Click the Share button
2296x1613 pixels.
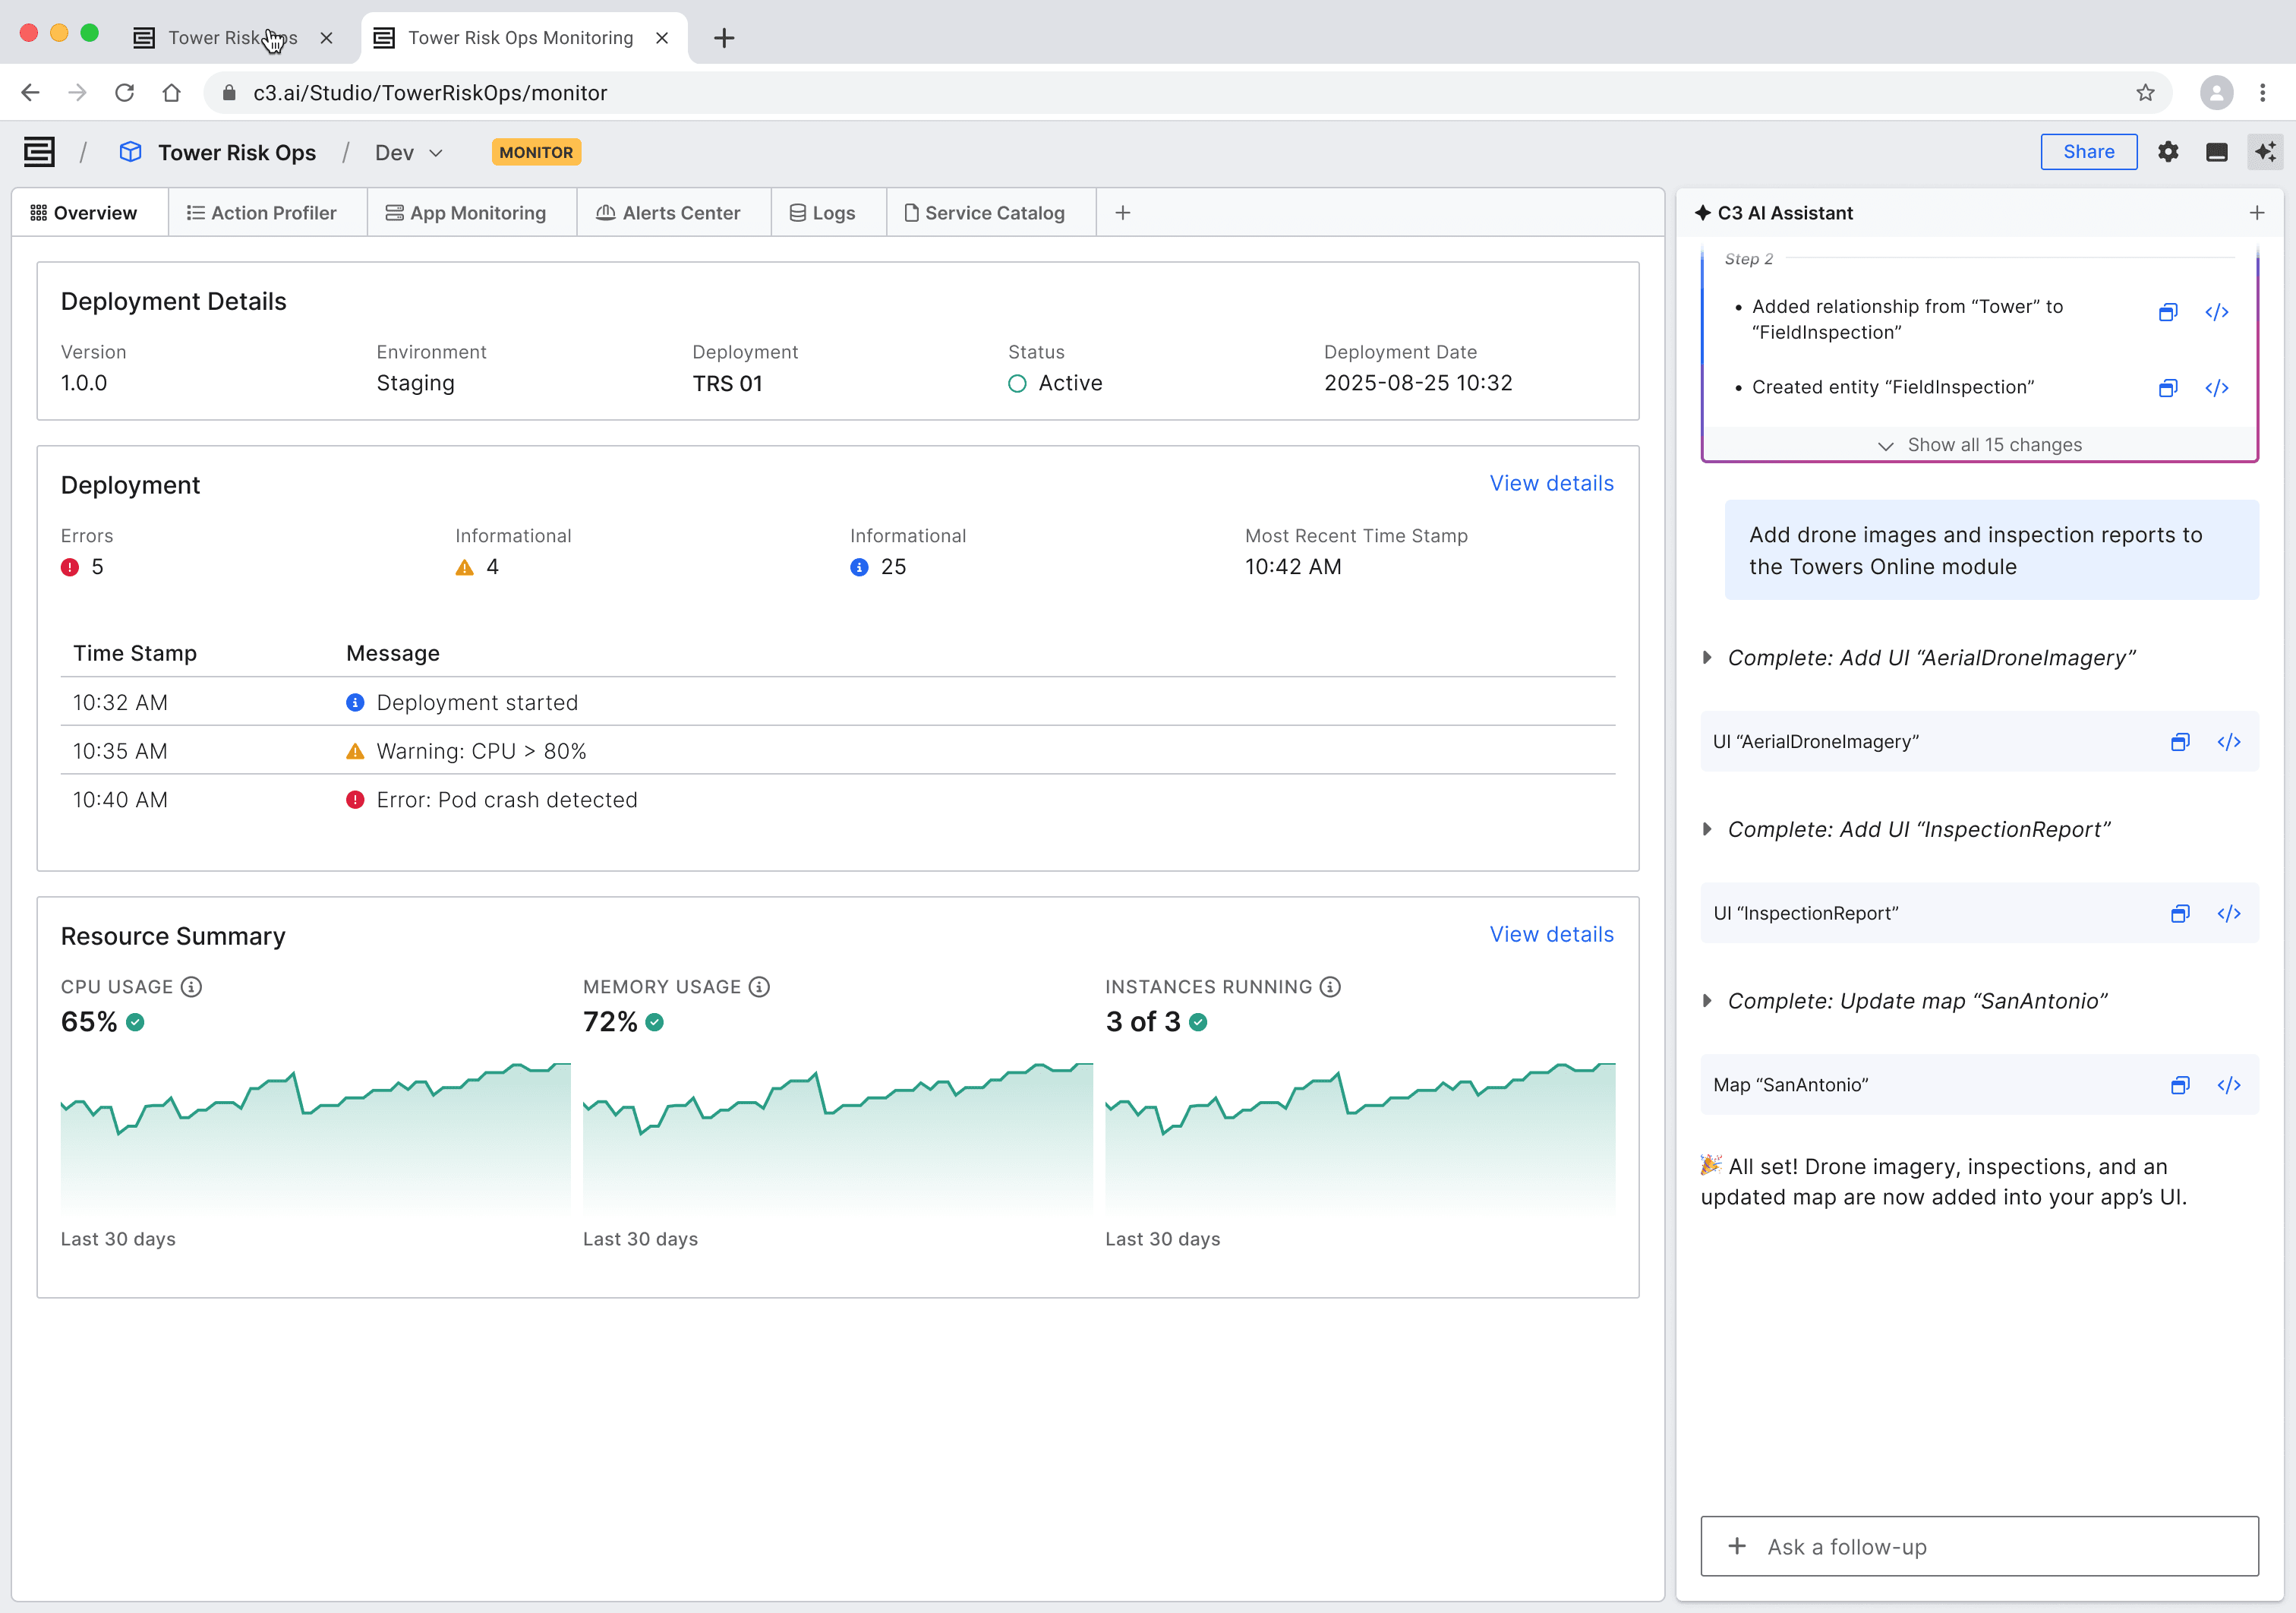click(x=2089, y=151)
